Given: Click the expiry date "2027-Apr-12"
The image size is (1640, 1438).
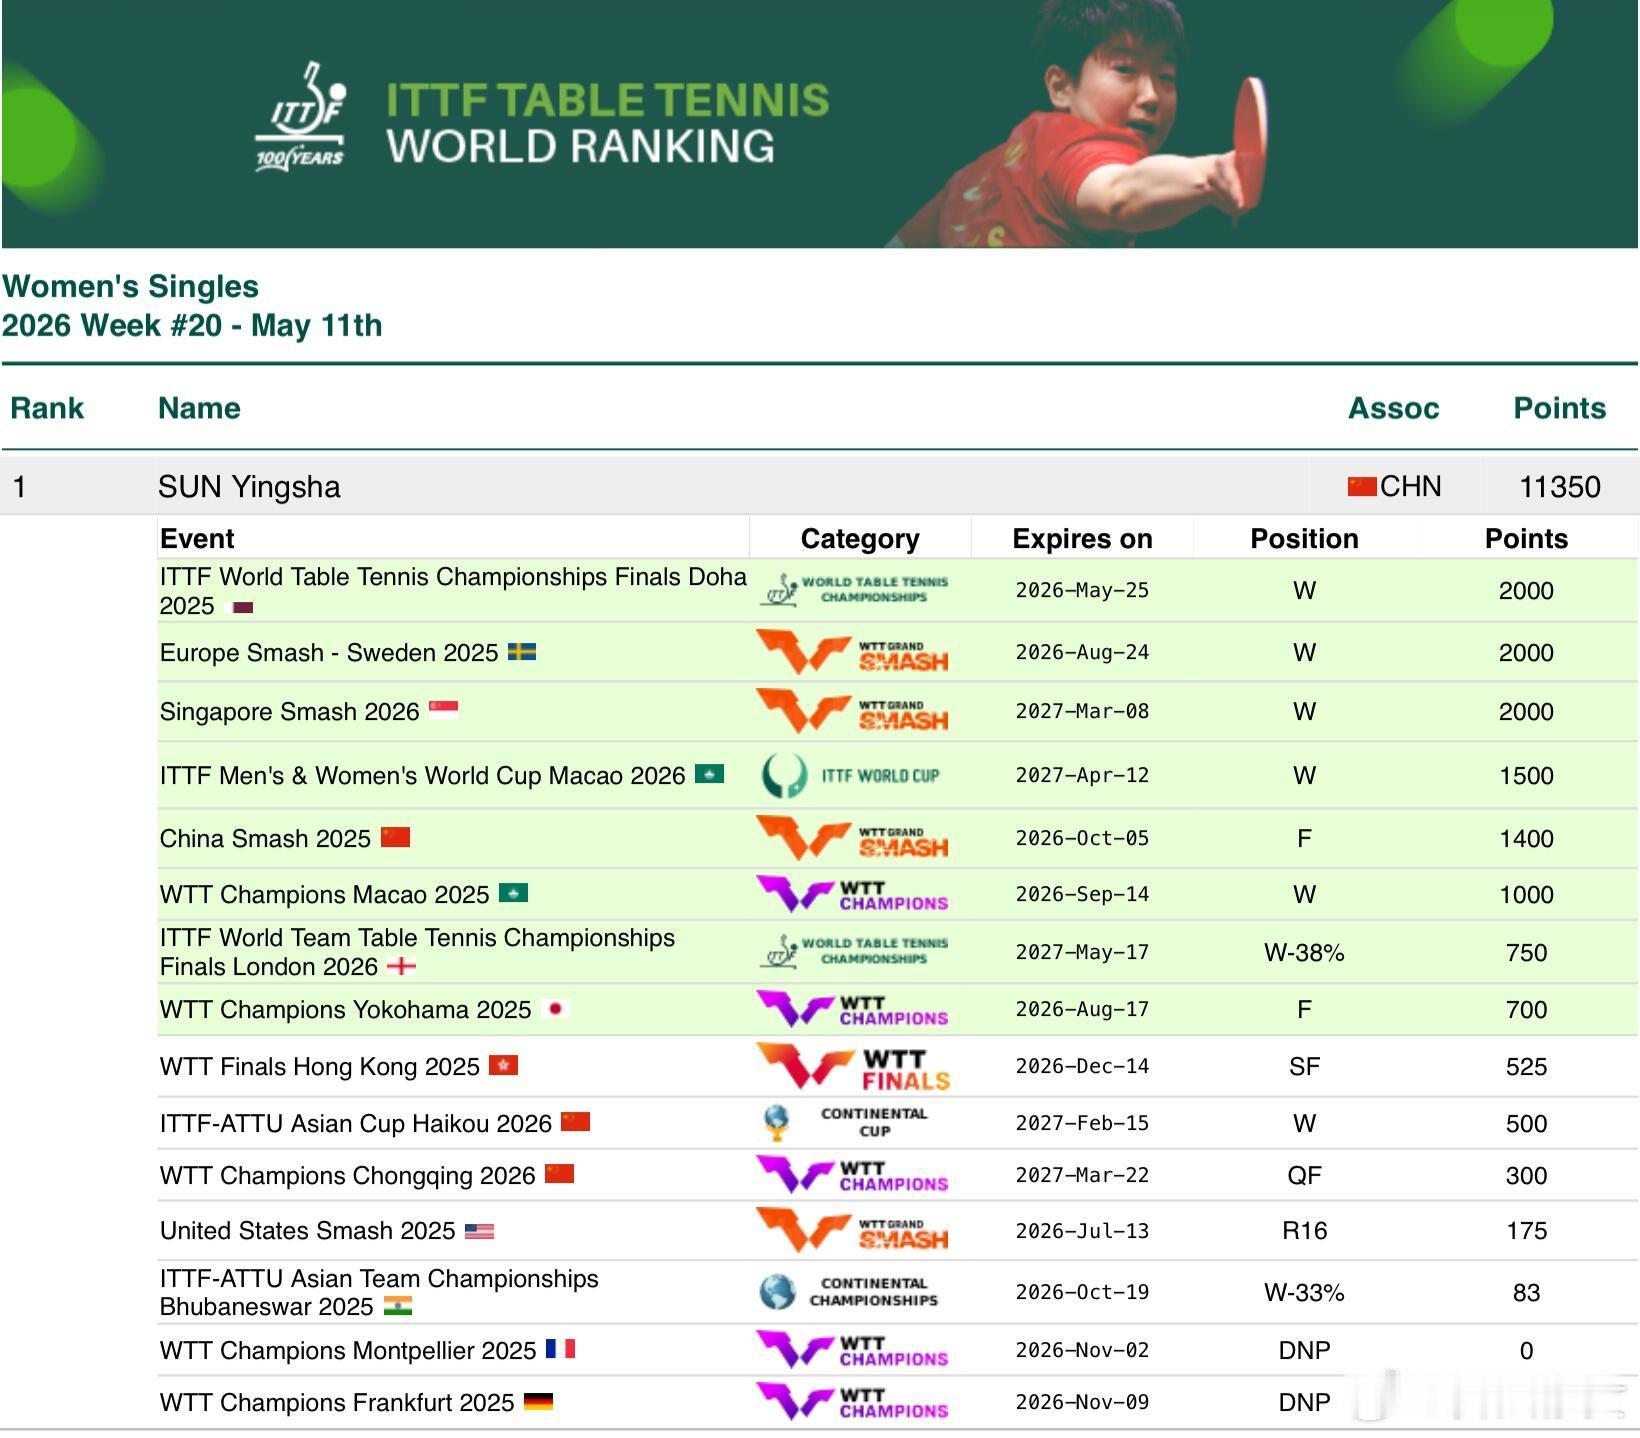Looking at the screenshot, I should click(x=1082, y=775).
